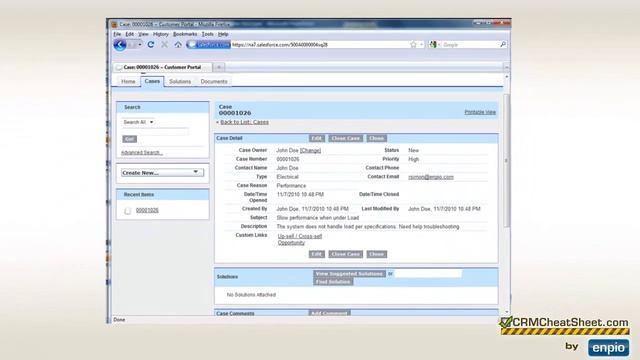Viewport: 640px width, 360px height.
Task: Open the Advanced Search... link
Action: pyautogui.click(x=142, y=153)
